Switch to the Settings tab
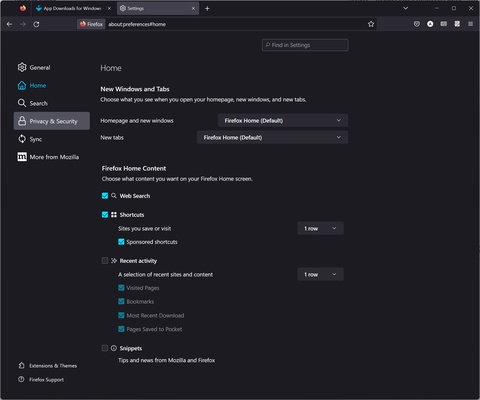This screenshot has width=480, height=400. pos(158,8)
